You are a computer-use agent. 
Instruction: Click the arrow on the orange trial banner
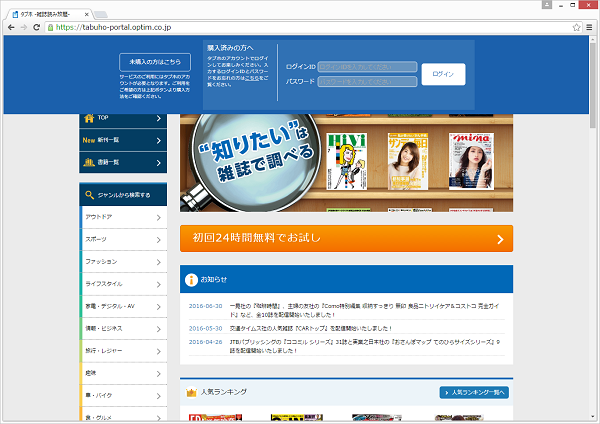(x=500, y=240)
